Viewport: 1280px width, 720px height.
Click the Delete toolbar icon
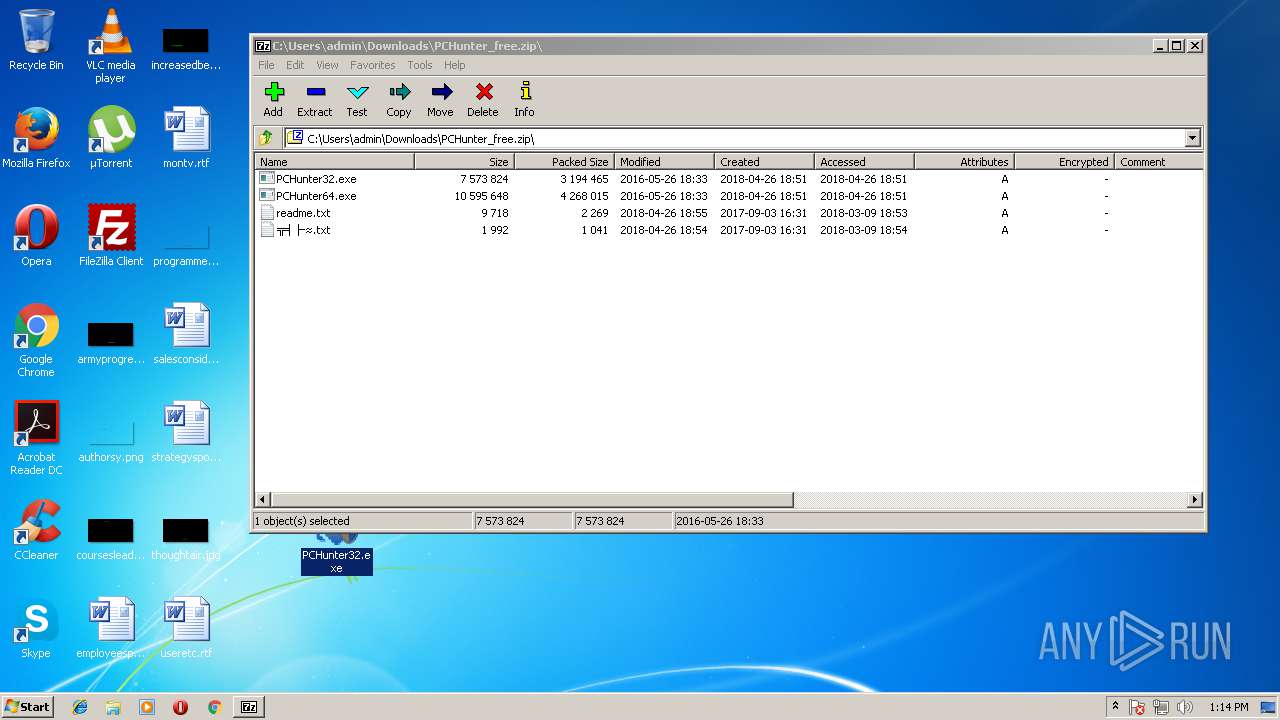point(483,100)
